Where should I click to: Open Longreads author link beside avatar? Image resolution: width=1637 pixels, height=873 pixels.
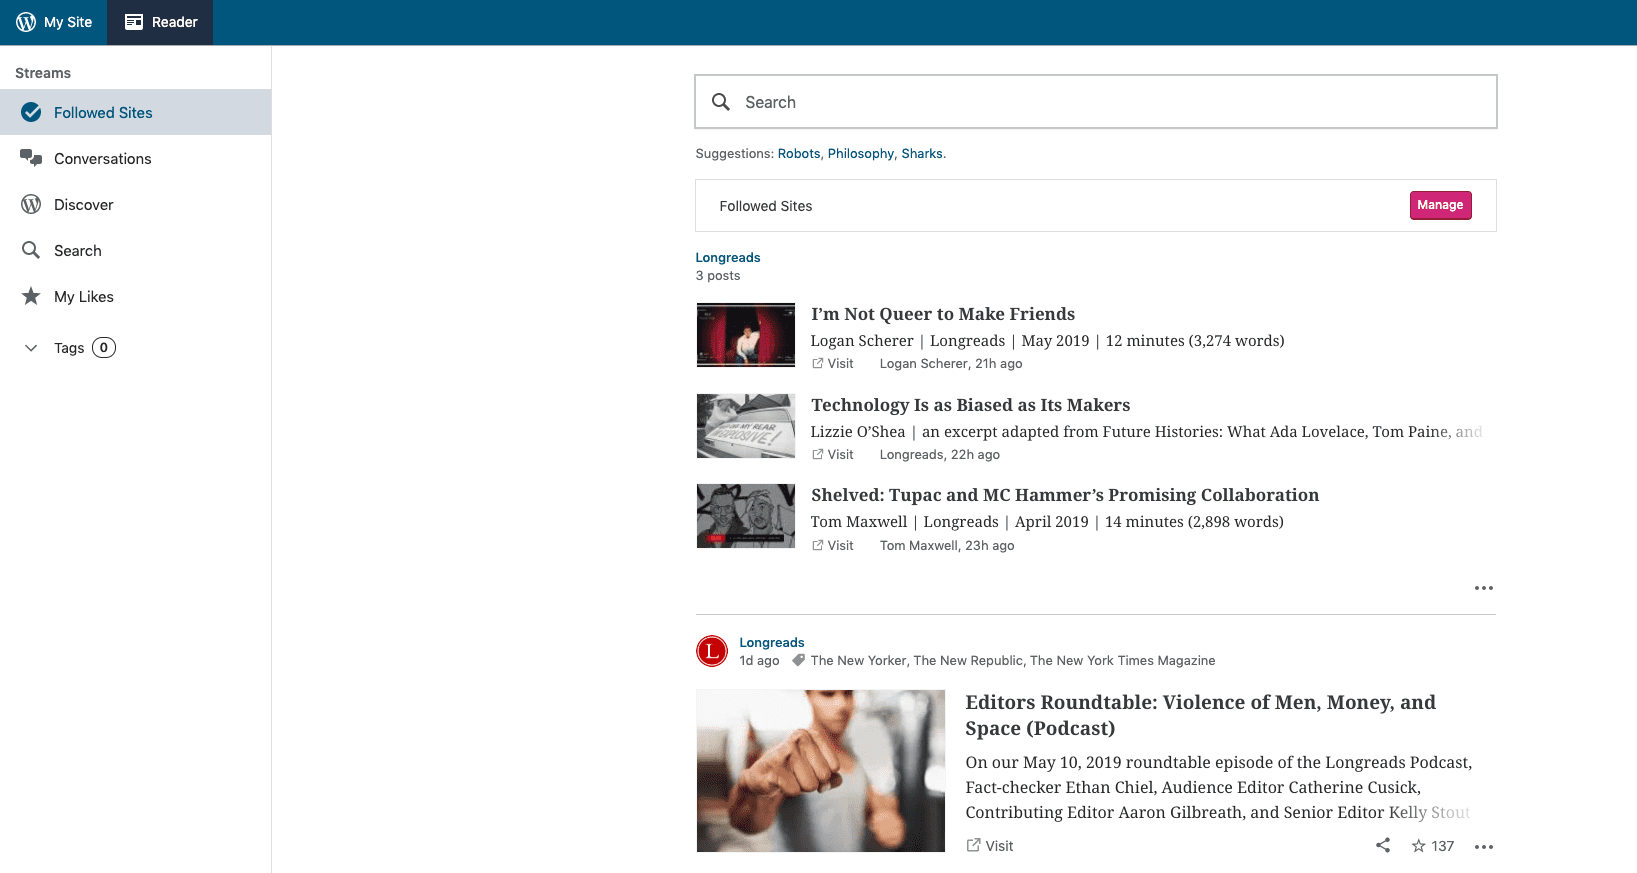point(772,643)
